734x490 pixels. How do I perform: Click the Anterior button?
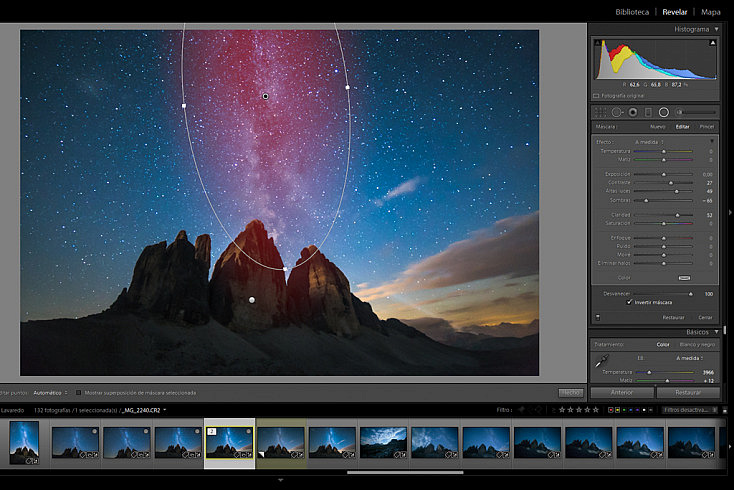[622, 392]
